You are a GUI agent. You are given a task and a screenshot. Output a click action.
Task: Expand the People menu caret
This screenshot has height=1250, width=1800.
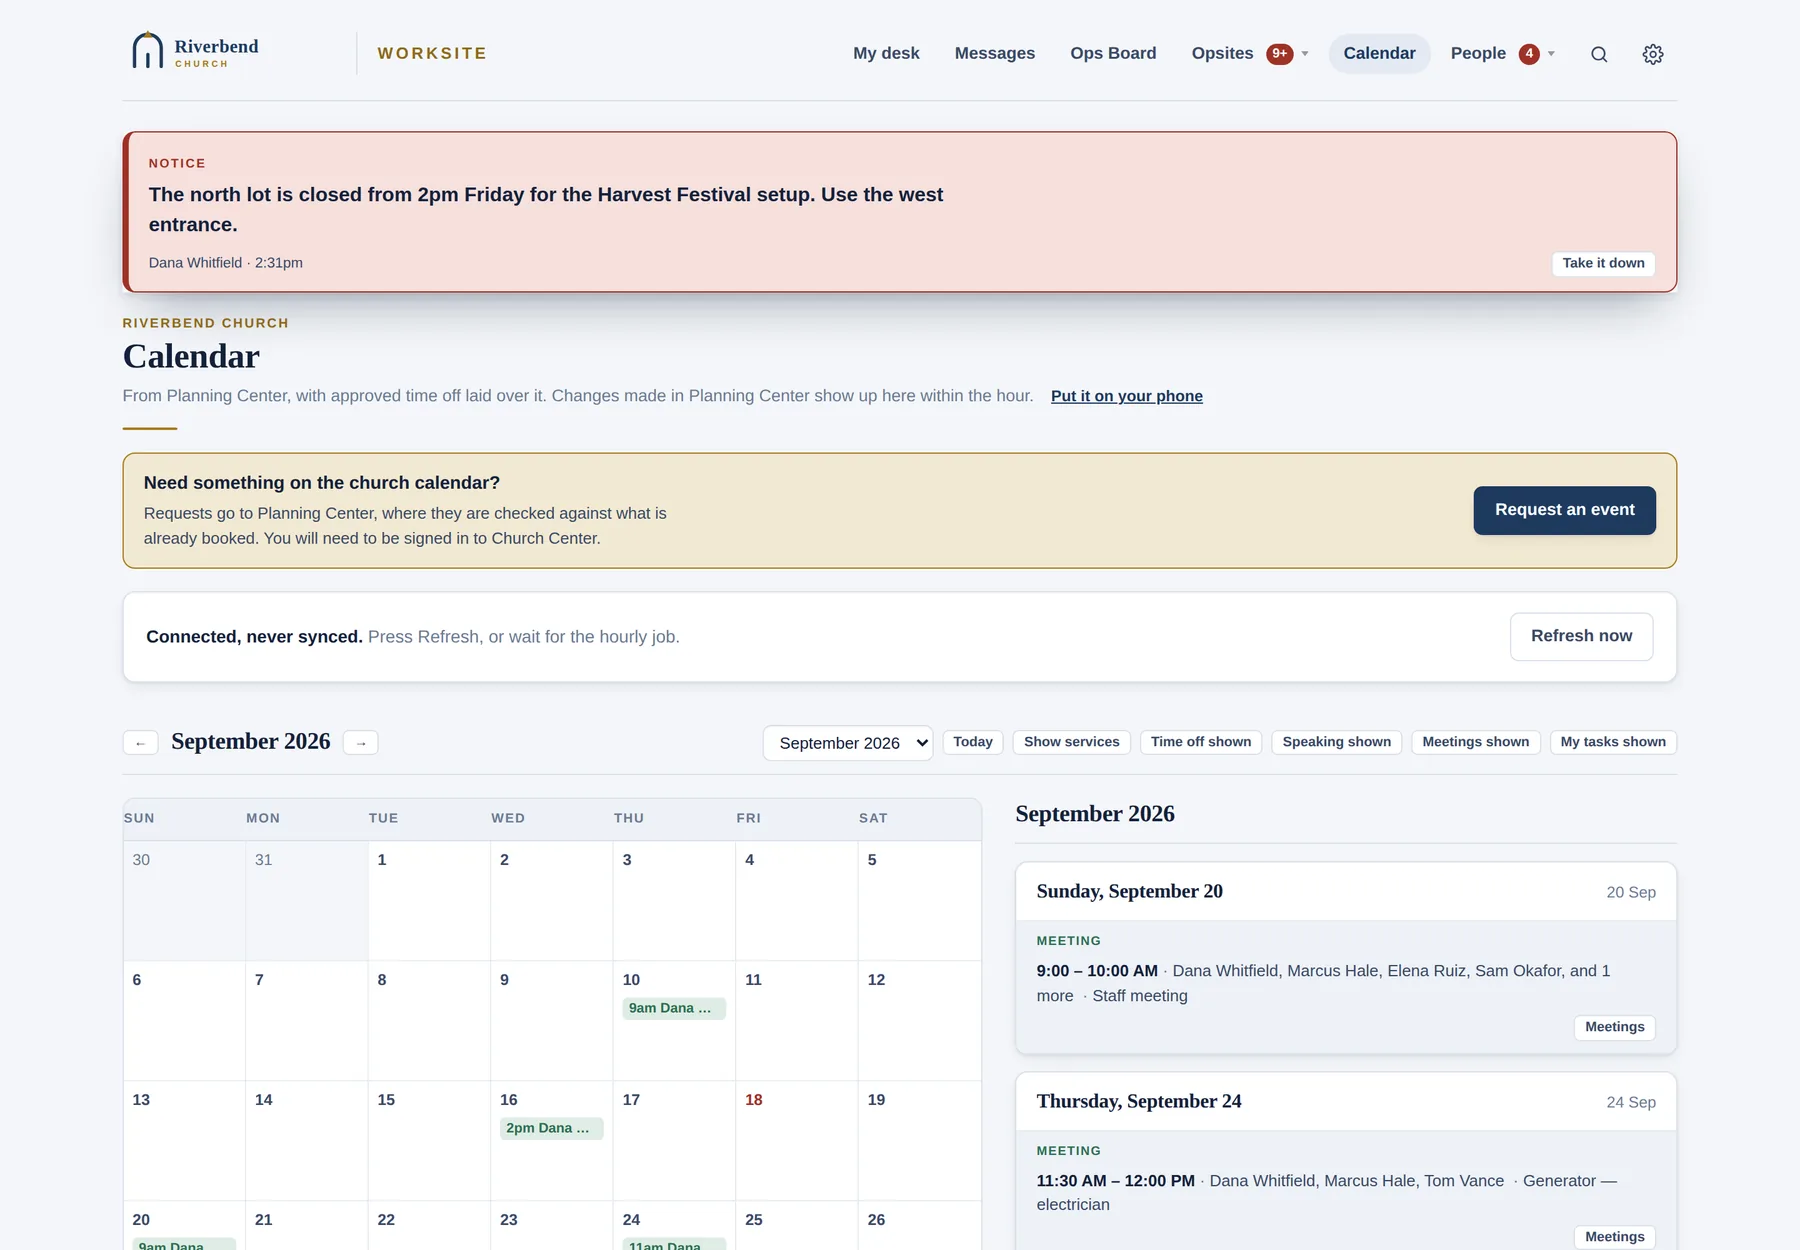1551,54
